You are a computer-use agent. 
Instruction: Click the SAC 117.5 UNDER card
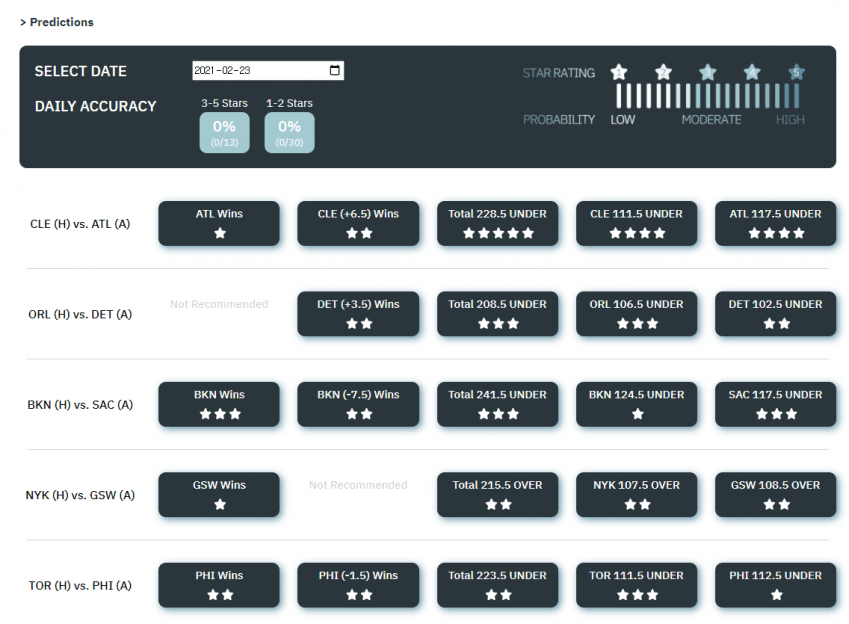775,404
